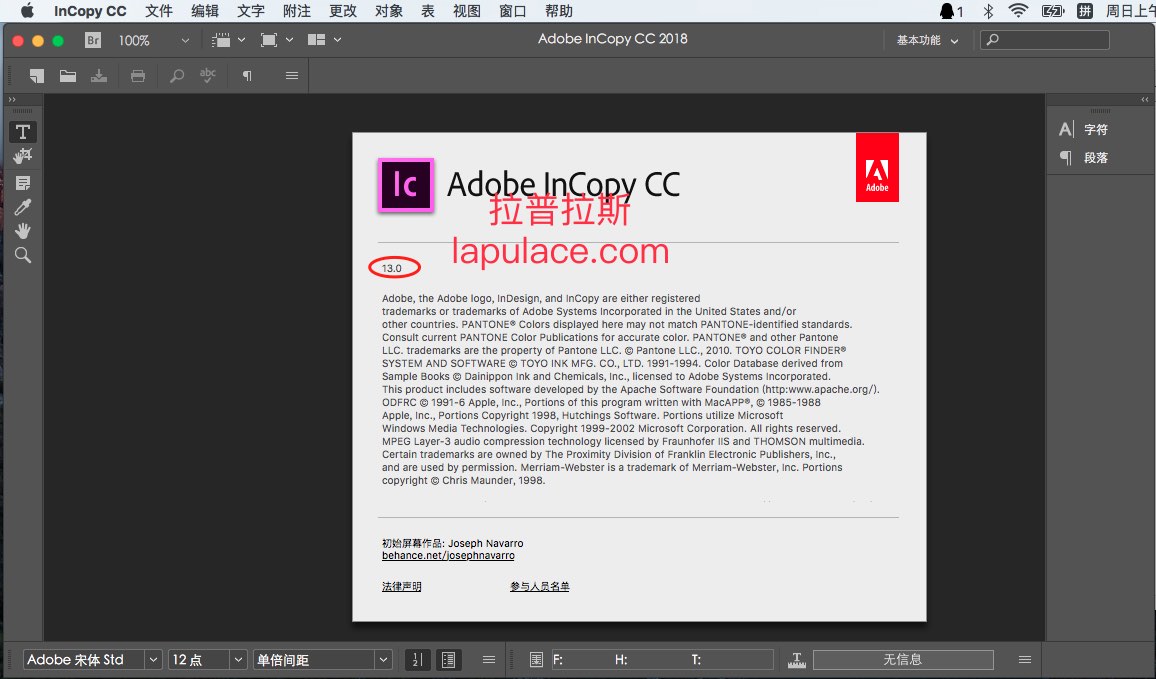This screenshot has height=679, width=1156.
Task: Open the 单倍间距 line spacing dropdown
Action: pos(383,660)
